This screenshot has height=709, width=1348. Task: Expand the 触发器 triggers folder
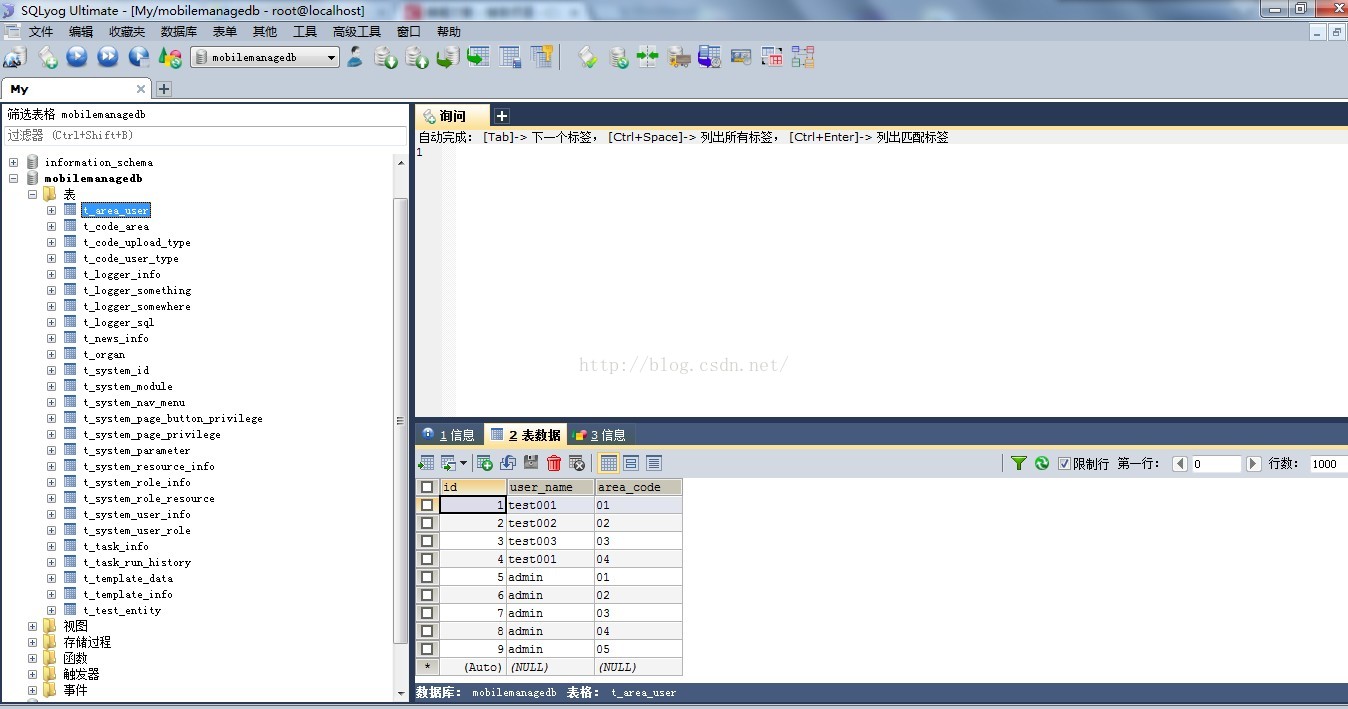pyautogui.click(x=33, y=674)
